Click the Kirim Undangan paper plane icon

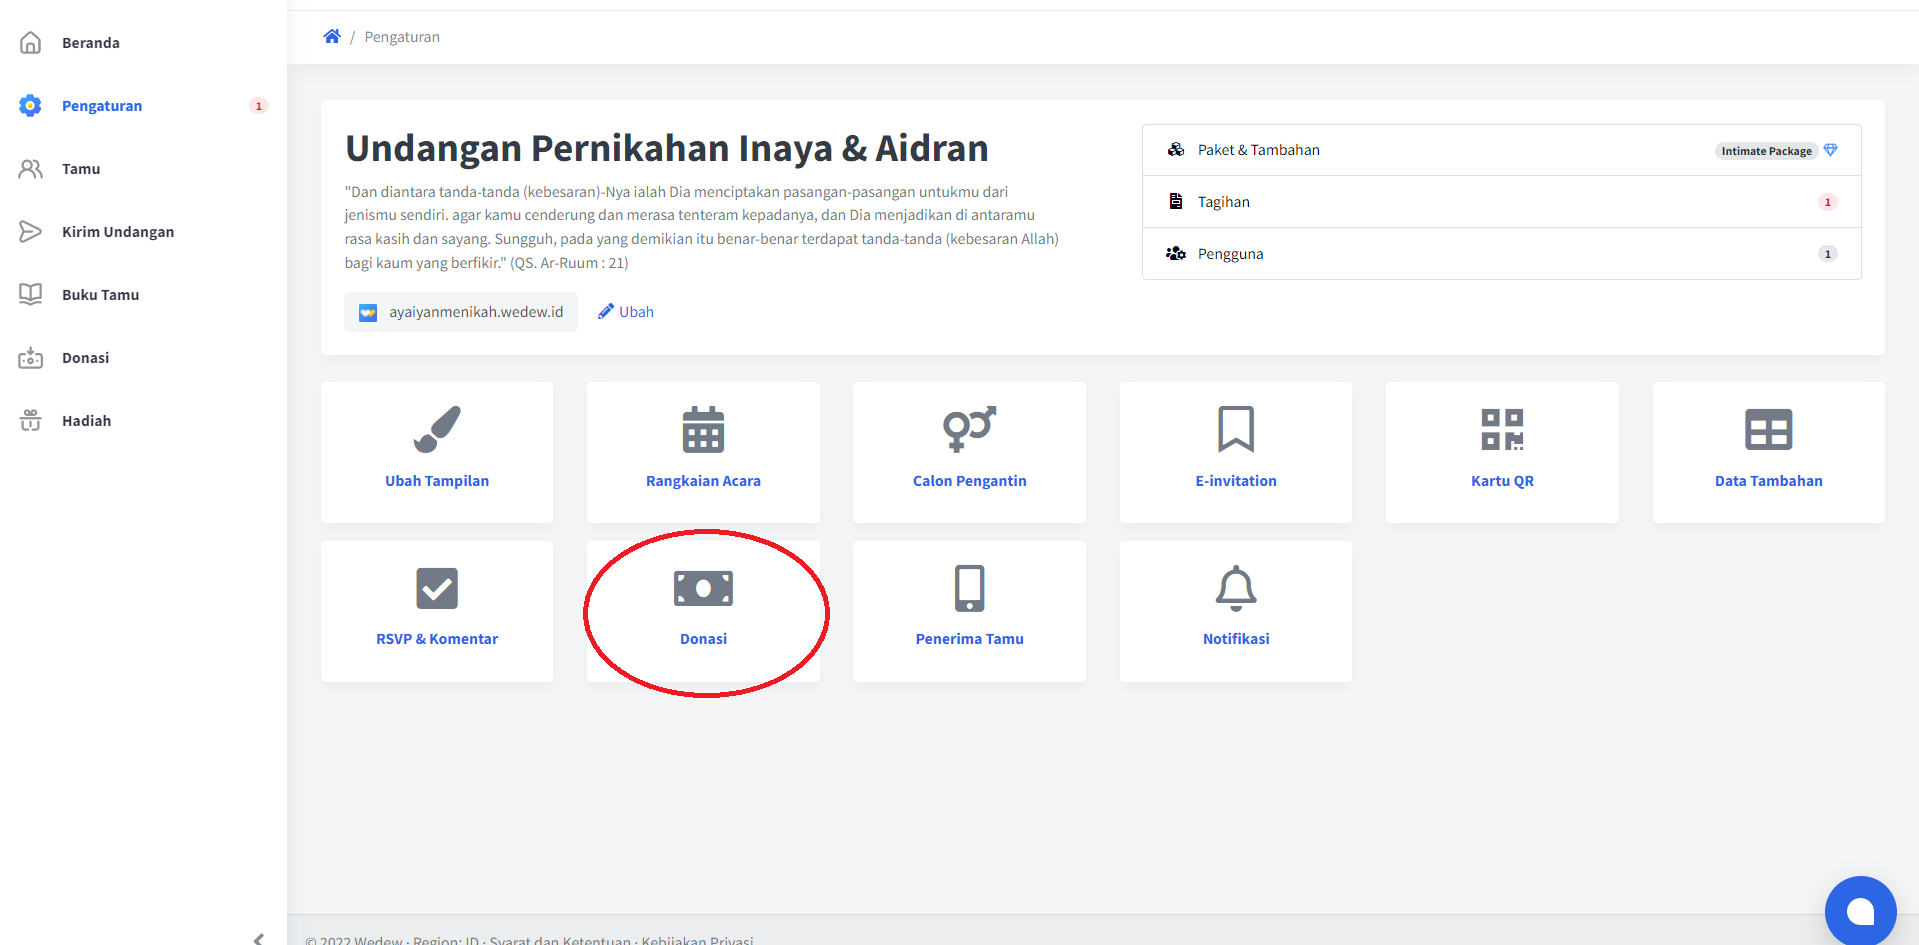coord(31,232)
